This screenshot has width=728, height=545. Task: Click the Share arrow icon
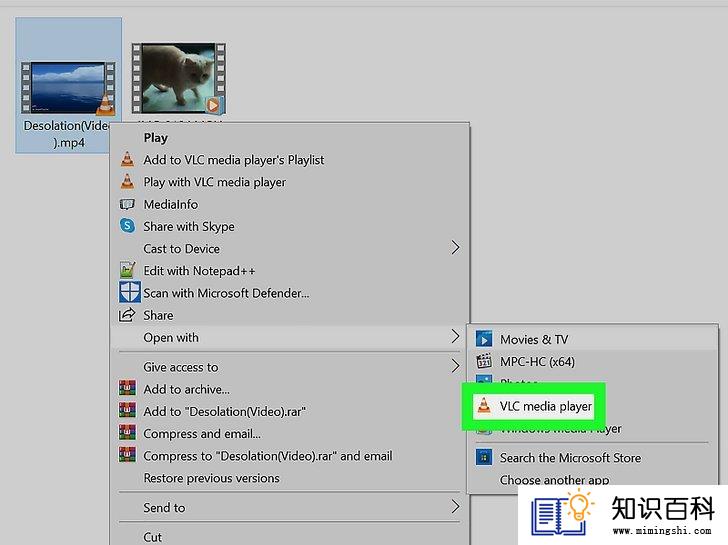(127, 315)
